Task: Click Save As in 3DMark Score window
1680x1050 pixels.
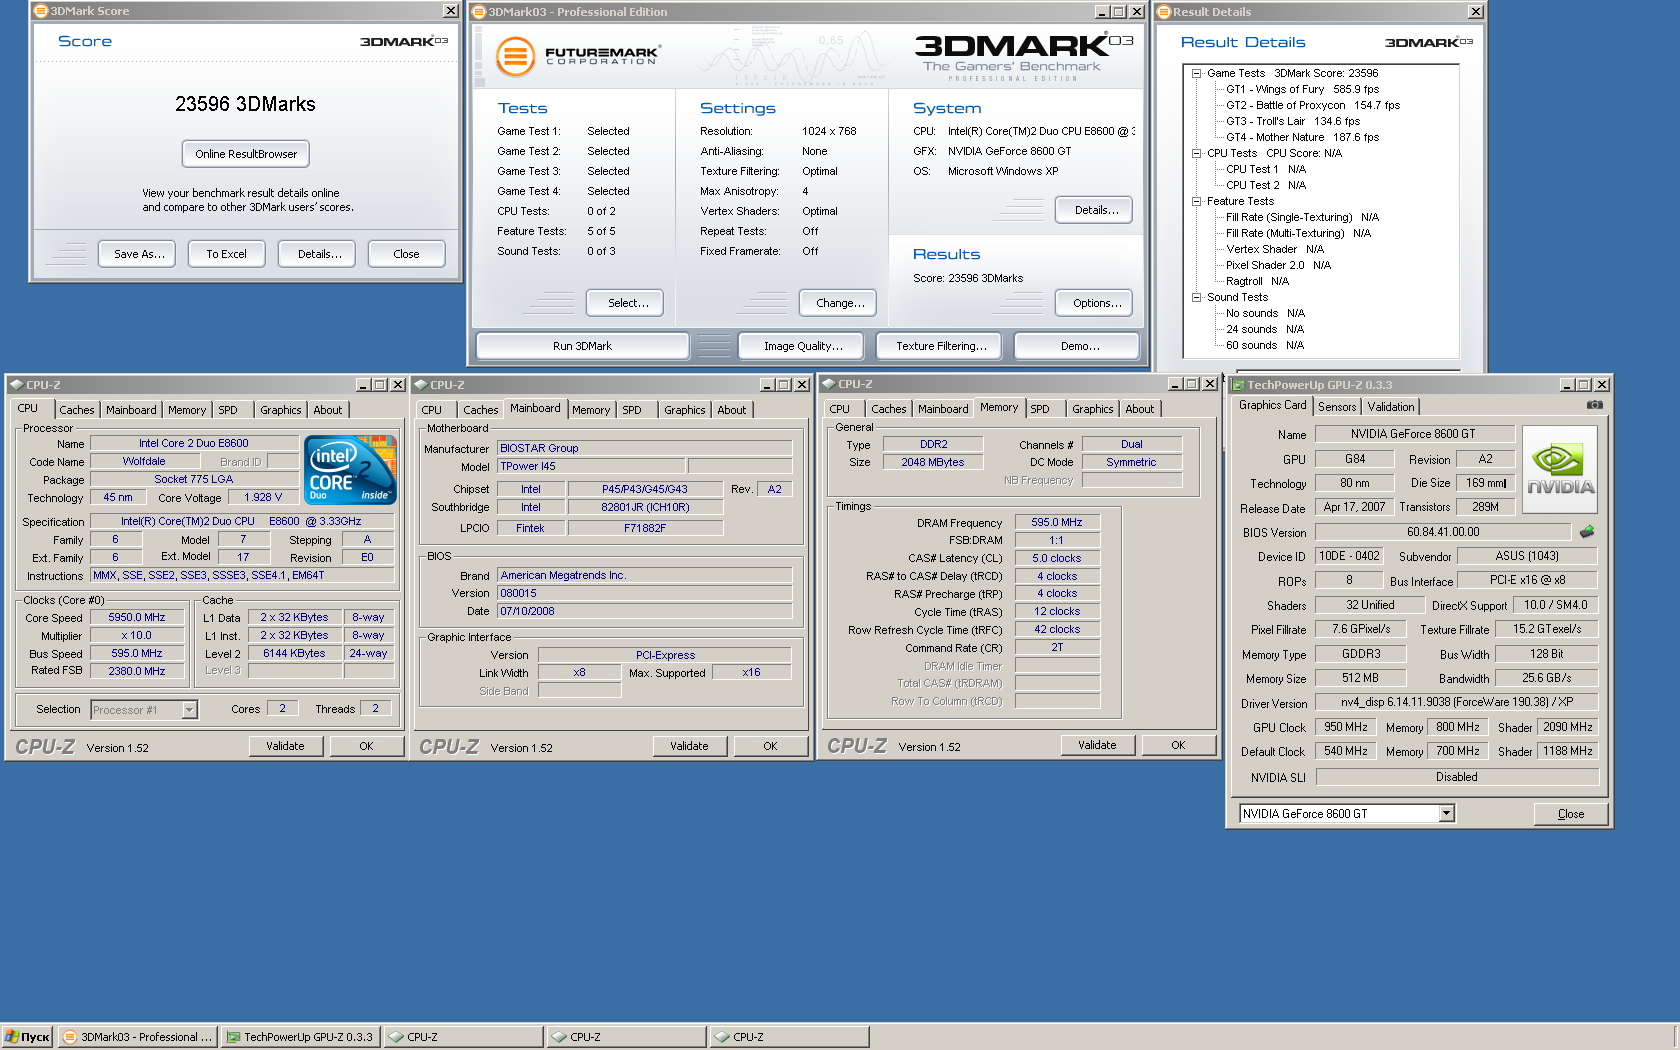Action: click(x=139, y=254)
